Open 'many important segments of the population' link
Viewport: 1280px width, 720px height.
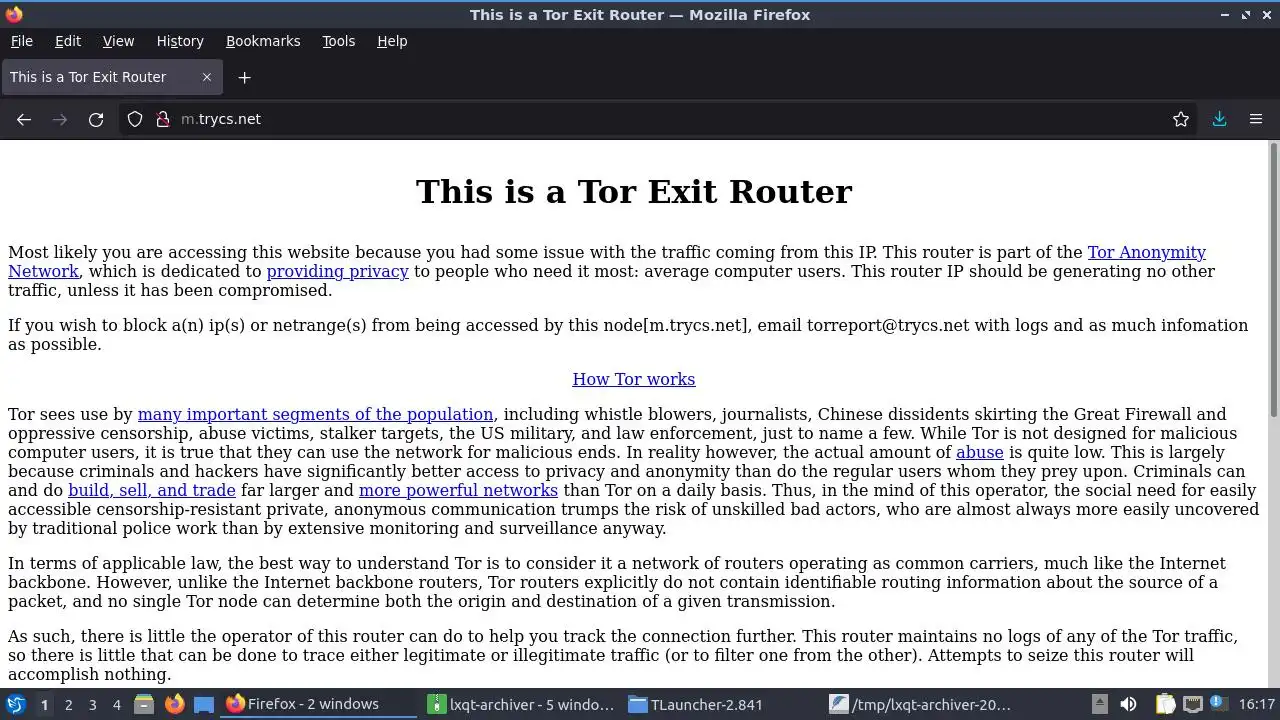[x=315, y=414]
